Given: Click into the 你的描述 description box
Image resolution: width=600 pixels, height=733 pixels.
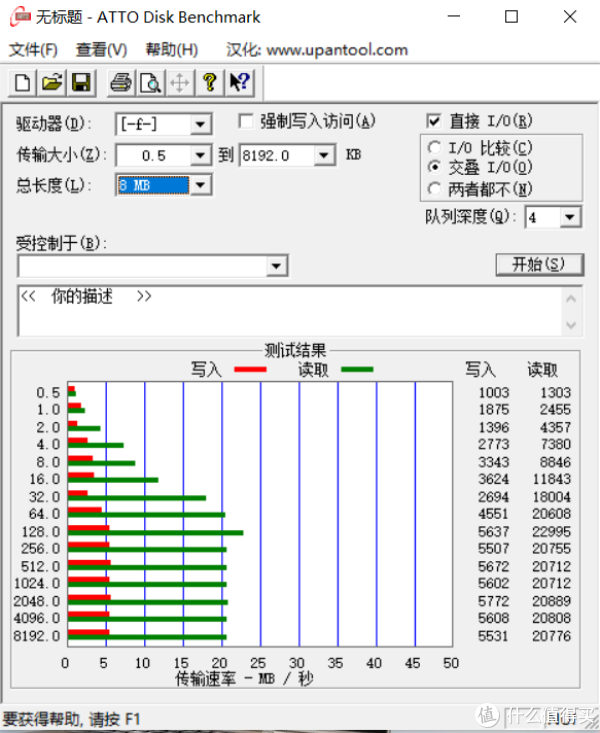Looking at the screenshot, I should tap(290, 311).
